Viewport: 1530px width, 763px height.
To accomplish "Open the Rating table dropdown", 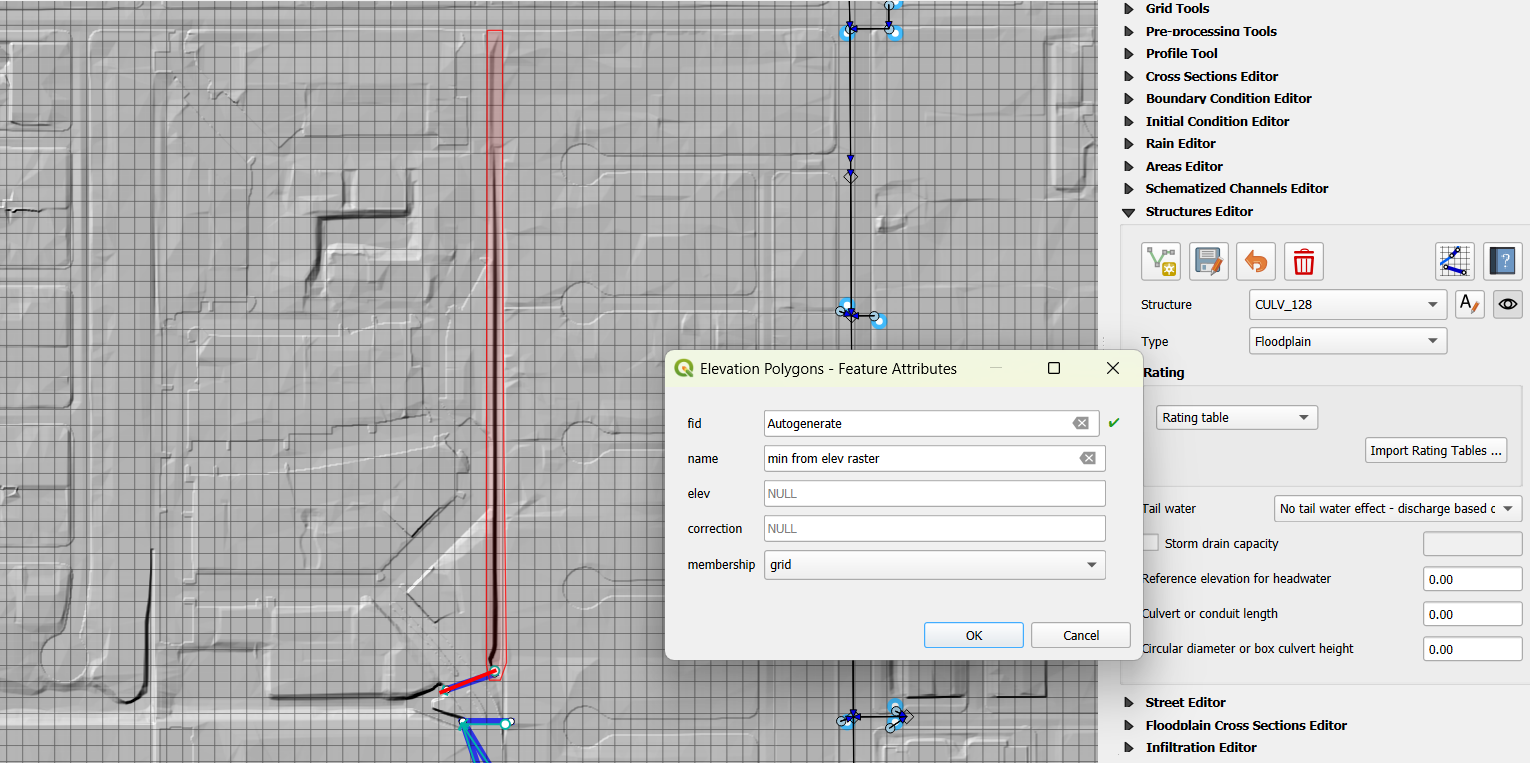I will tap(1236, 417).
